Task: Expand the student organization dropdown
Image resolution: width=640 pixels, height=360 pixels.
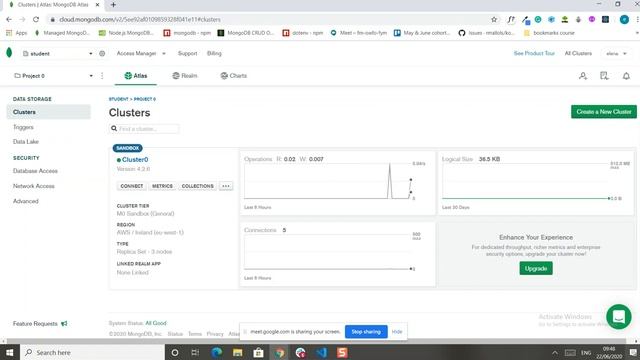Action: point(58,53)
